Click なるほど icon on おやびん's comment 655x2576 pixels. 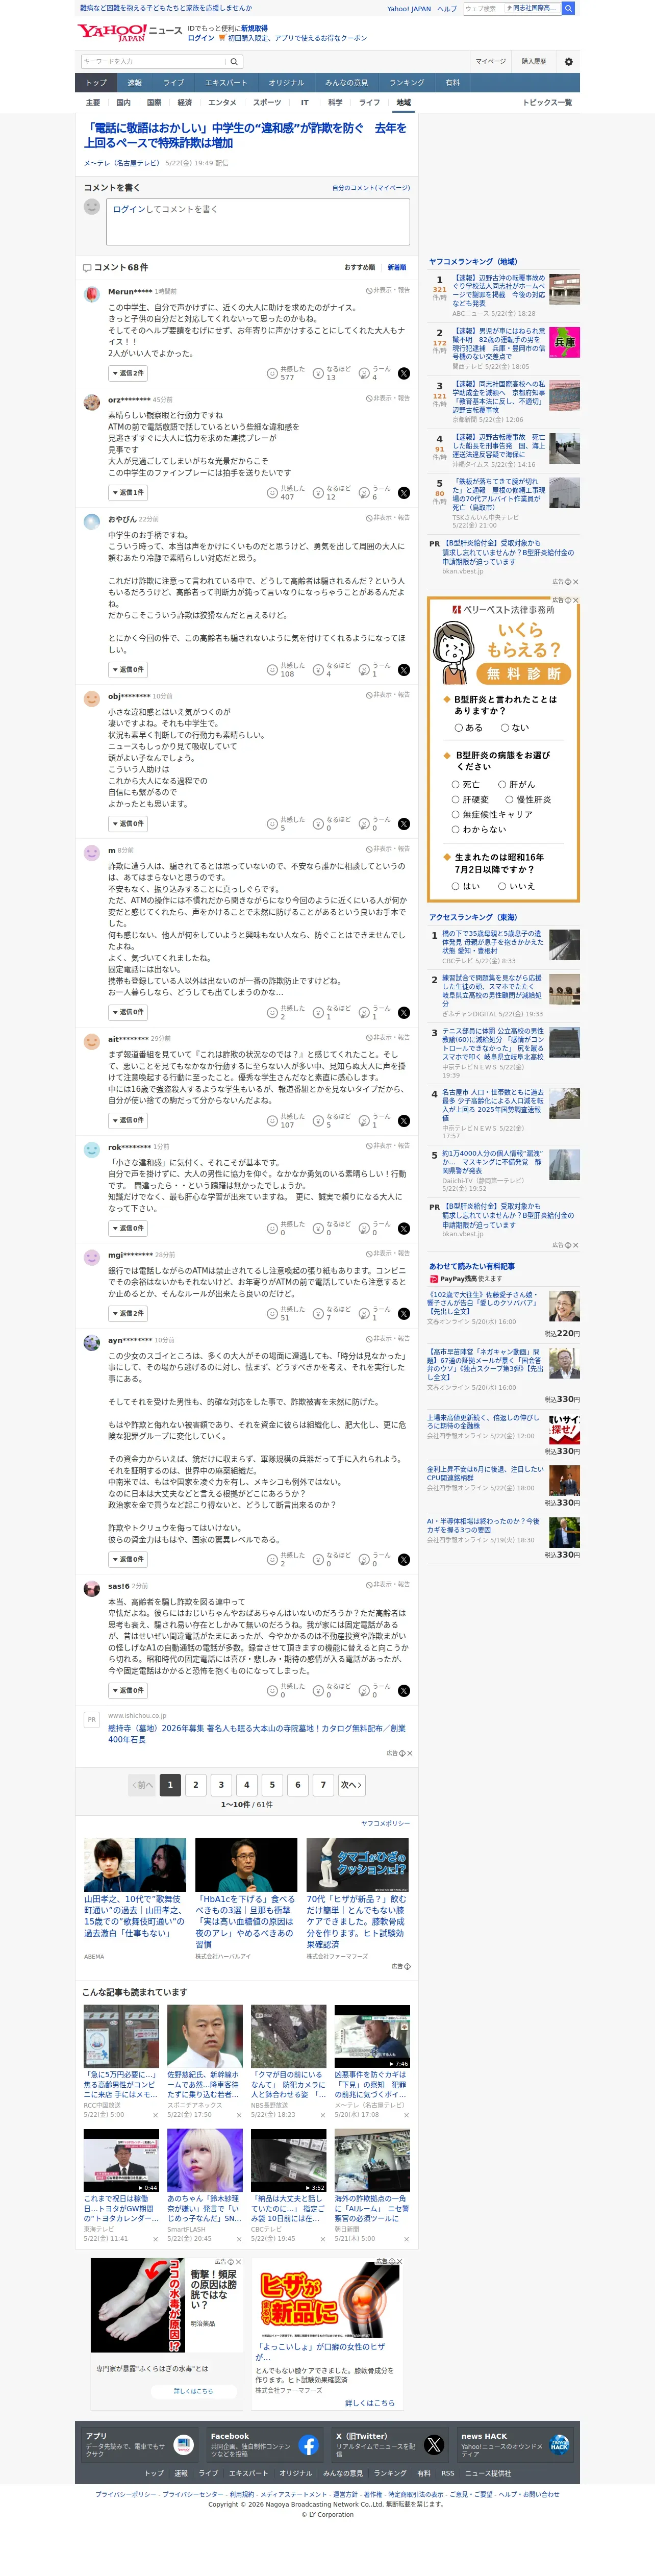pyautogui.click(x=318, y=670)
